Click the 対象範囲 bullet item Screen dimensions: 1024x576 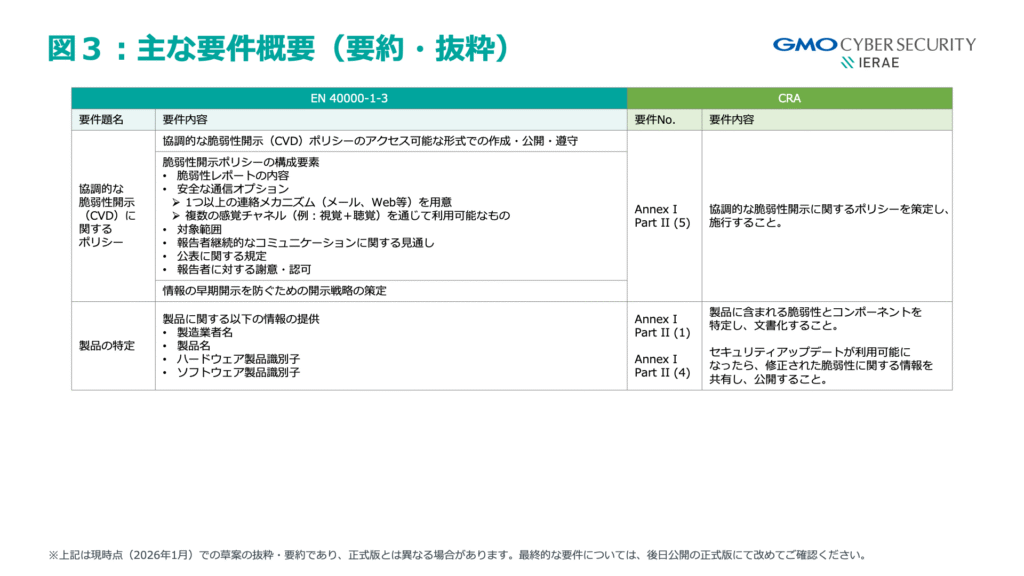tap(198, 229)
